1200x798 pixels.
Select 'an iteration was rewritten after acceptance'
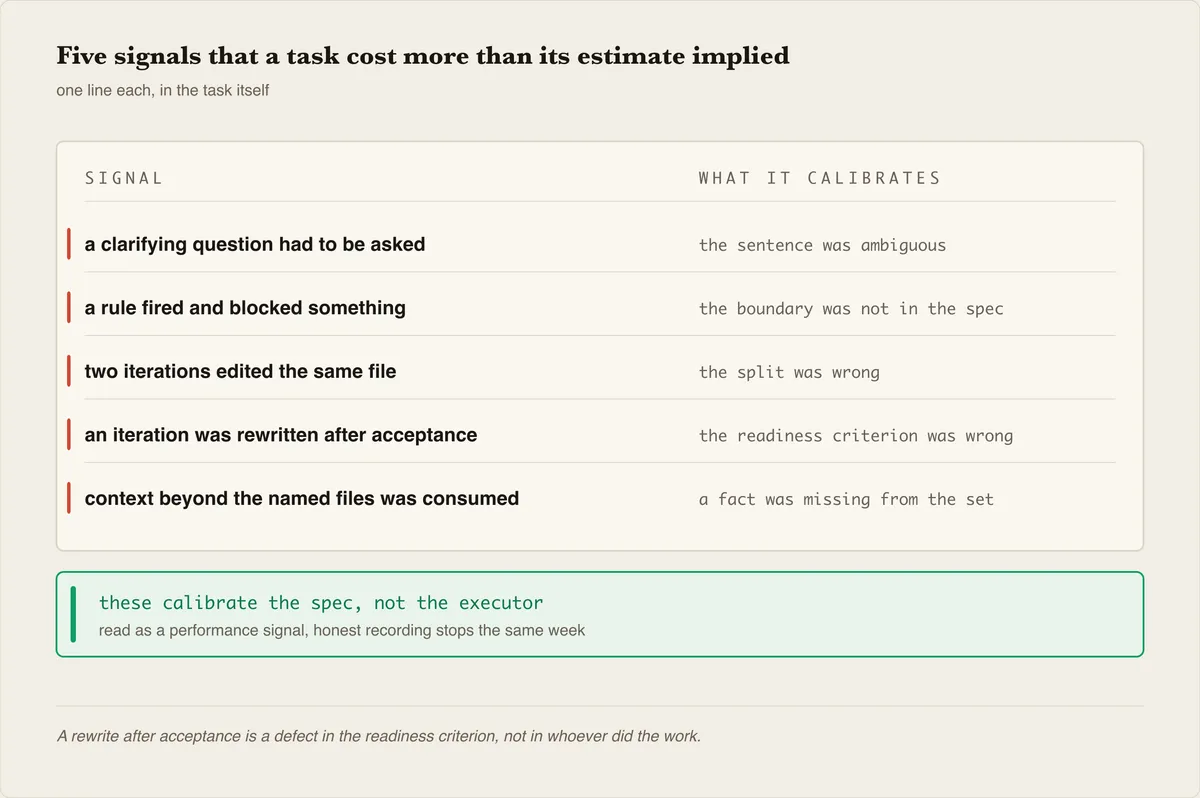pyautogui.click(x=281, y=435)
